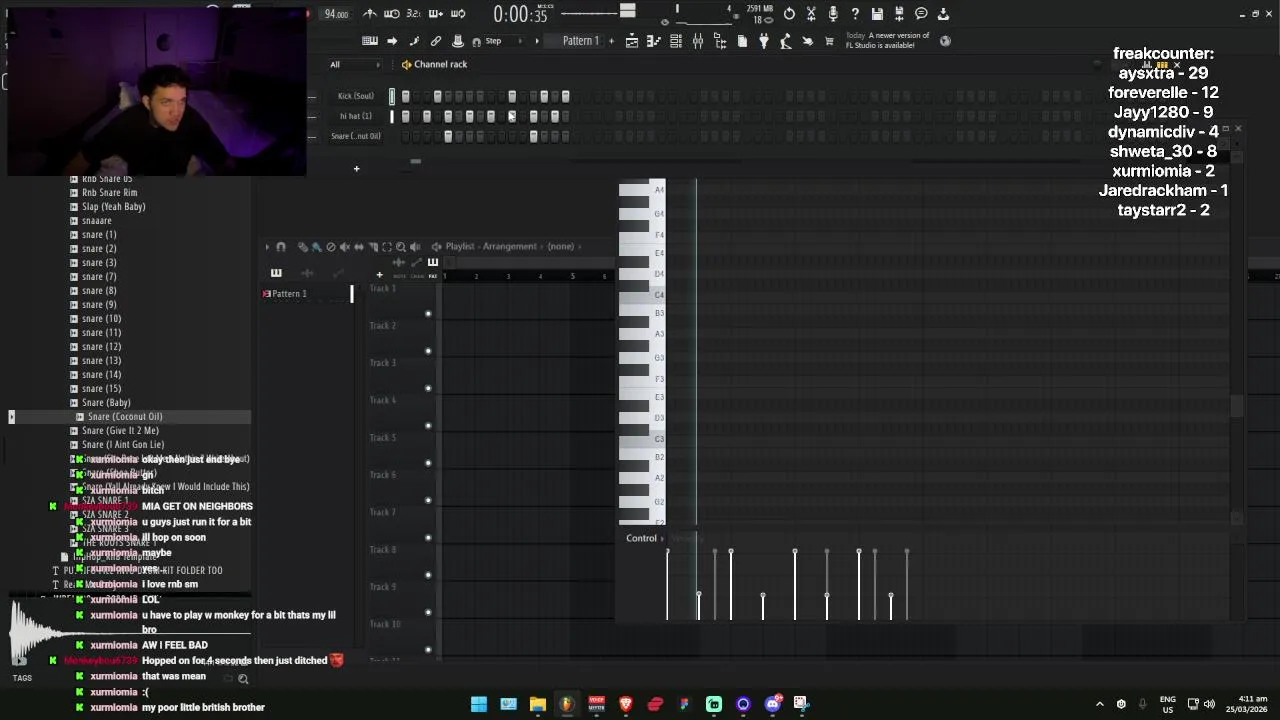The width and height of the screenshot is (1280, 720).
Task: Open the plugin database plug icon
Action: pos(764,41)
